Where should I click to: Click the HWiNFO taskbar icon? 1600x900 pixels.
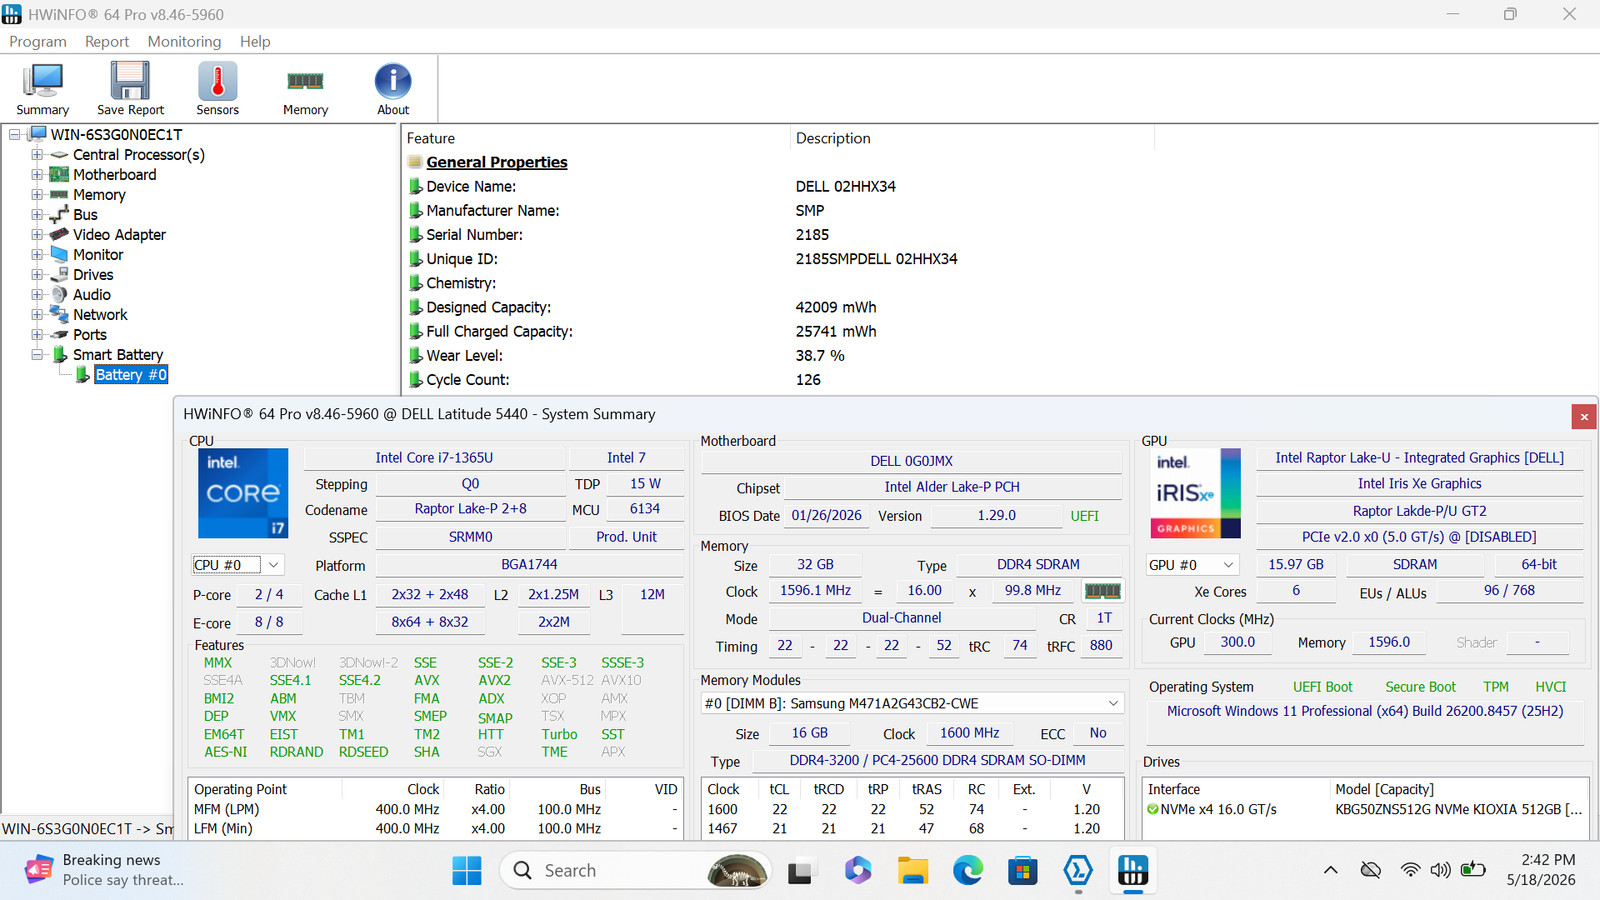click(x=1133, y=871)
